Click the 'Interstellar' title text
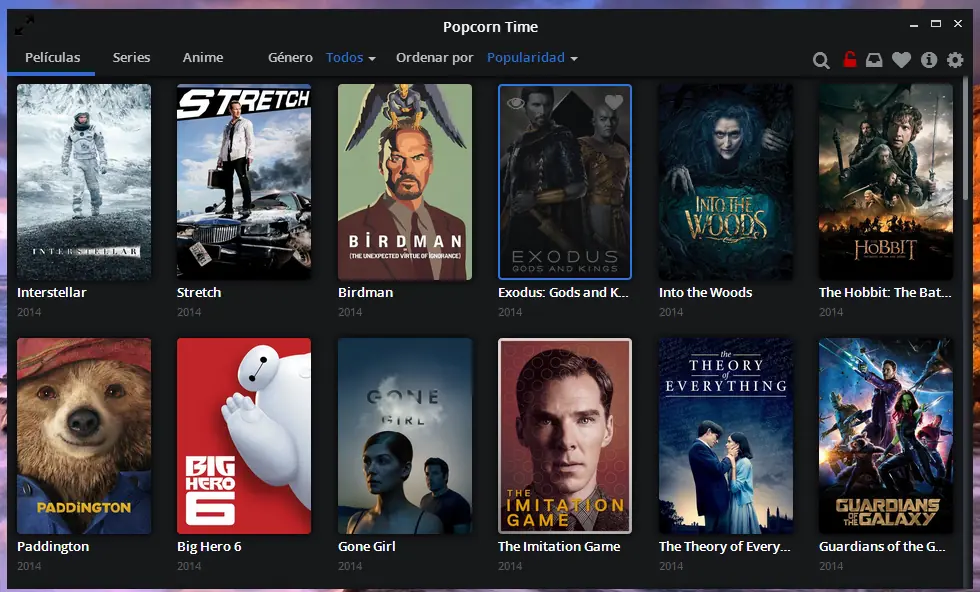980x592 pixels. (51, 293)
